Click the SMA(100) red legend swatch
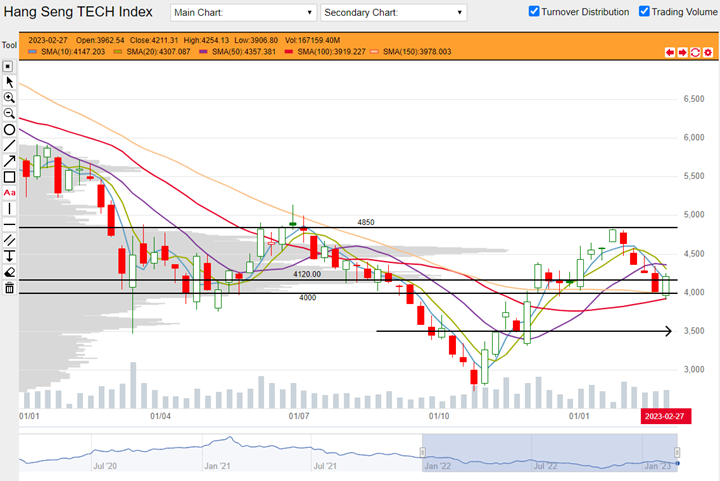This screenshot has height=481, width=720. 288,52
